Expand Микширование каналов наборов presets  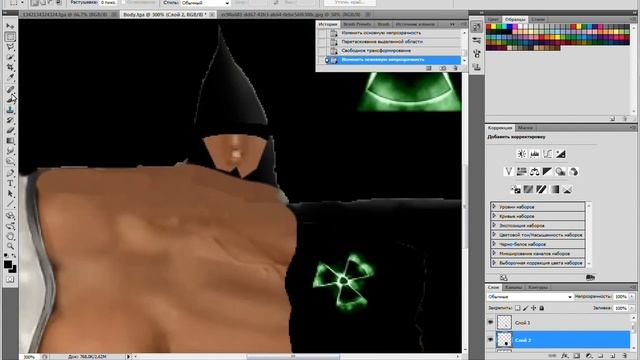point(494,253)
